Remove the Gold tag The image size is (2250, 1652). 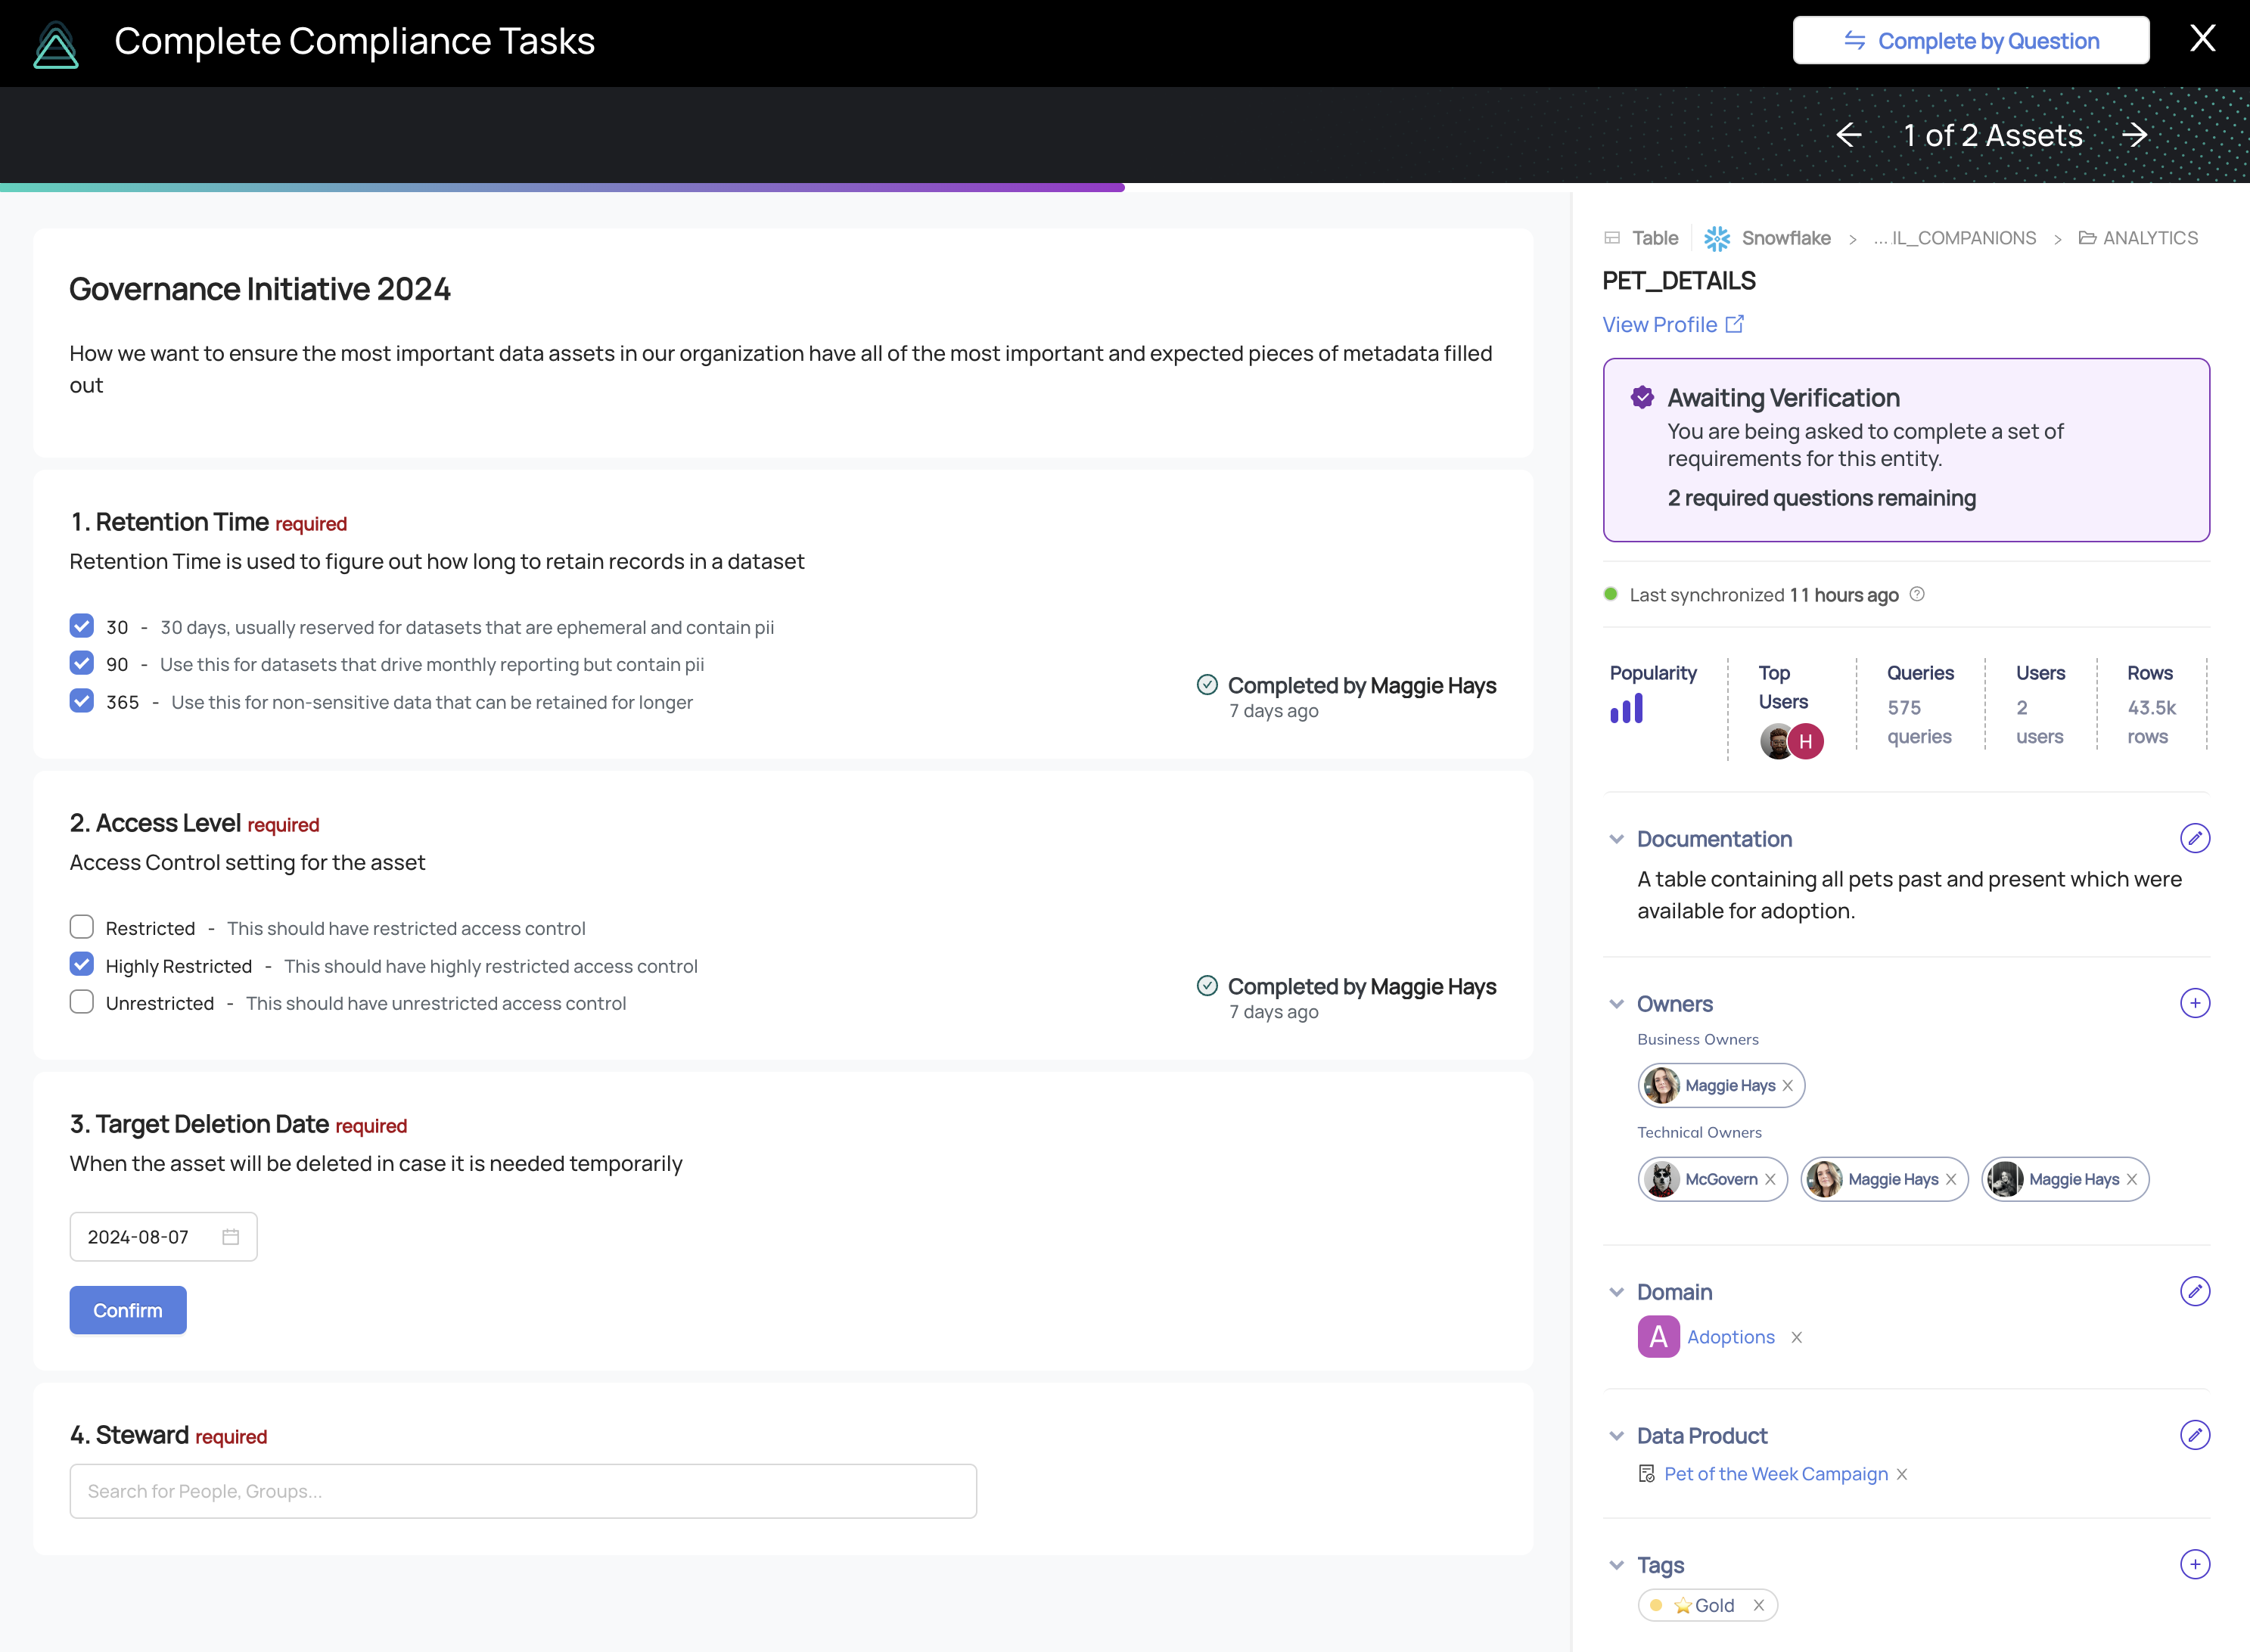click(x=1758, y=1605)
